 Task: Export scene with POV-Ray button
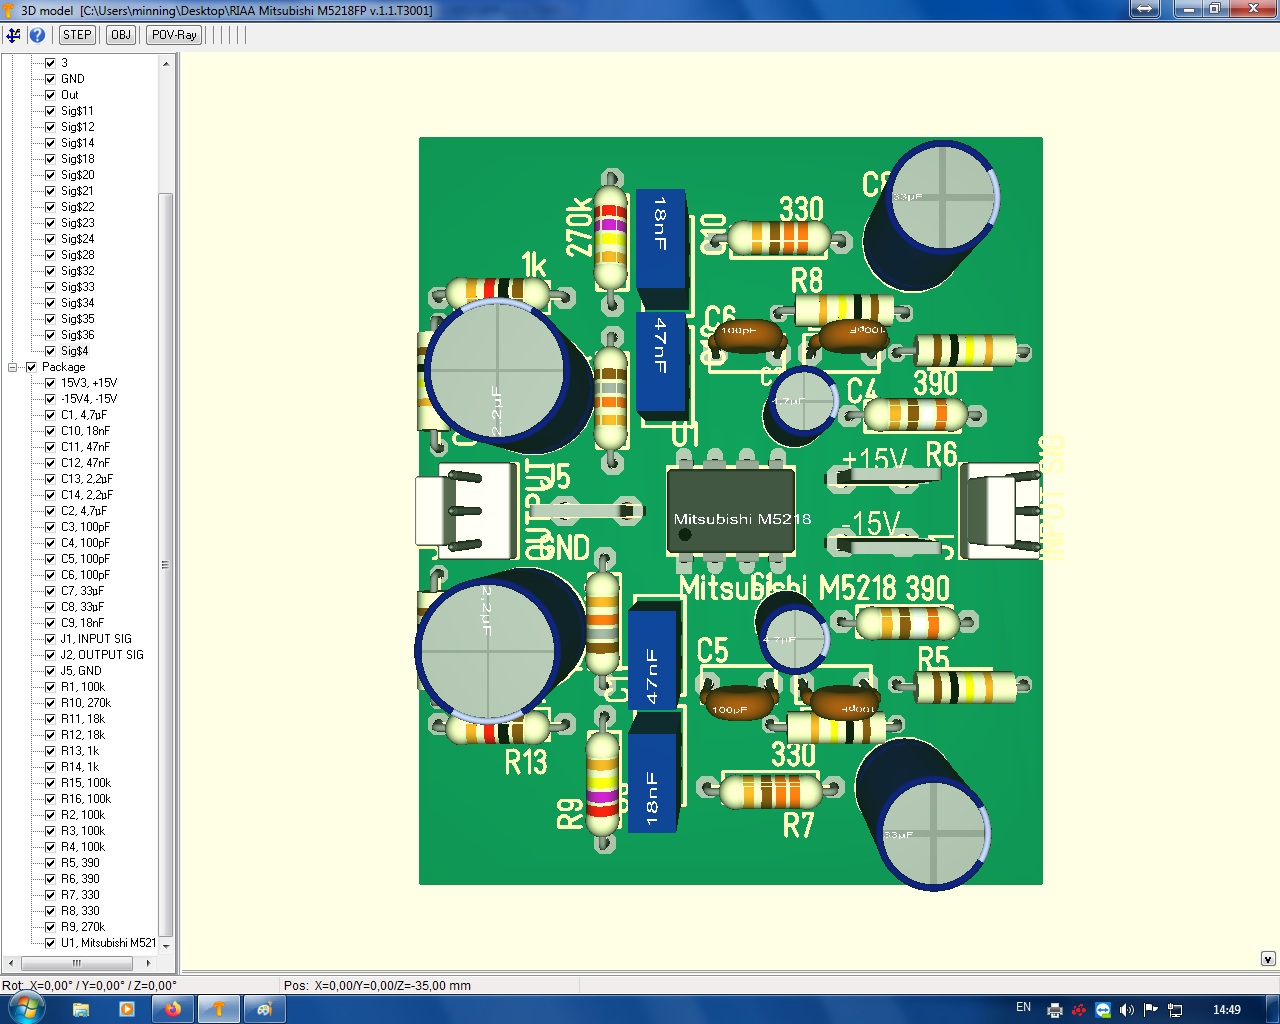click(x=174, y=35)
